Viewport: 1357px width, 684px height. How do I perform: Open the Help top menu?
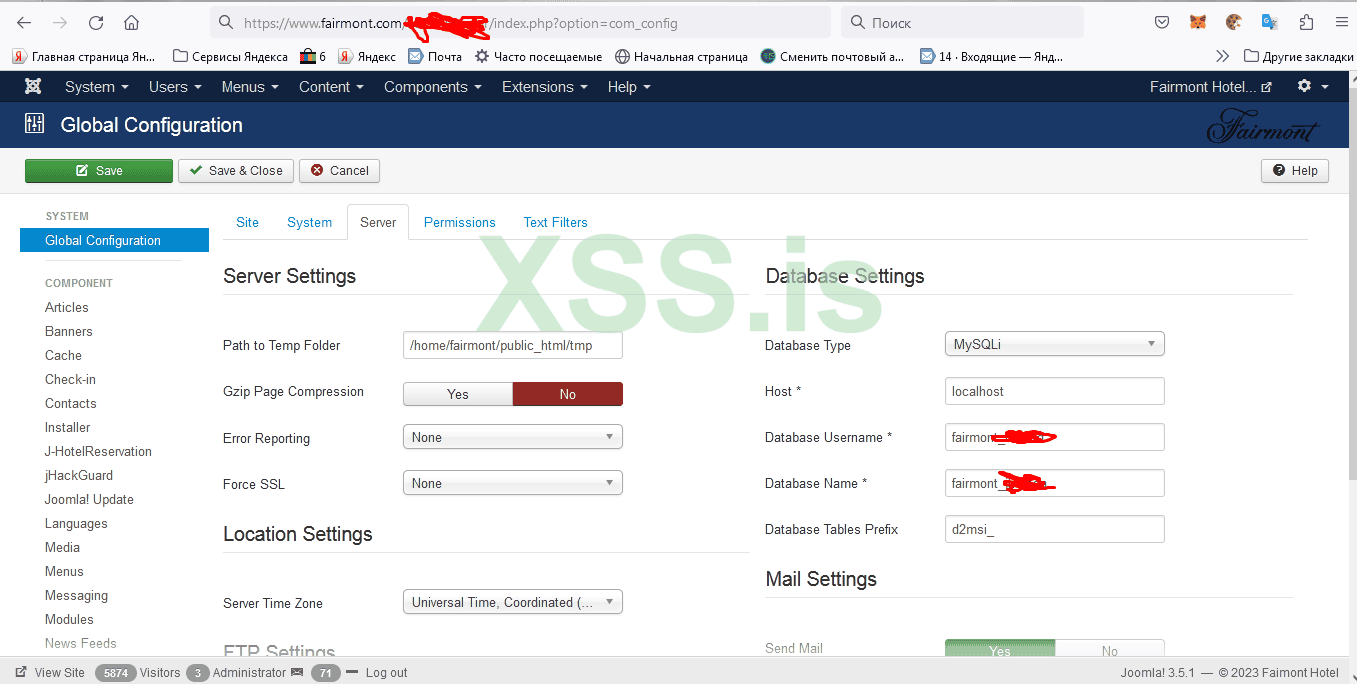point(629,87)
